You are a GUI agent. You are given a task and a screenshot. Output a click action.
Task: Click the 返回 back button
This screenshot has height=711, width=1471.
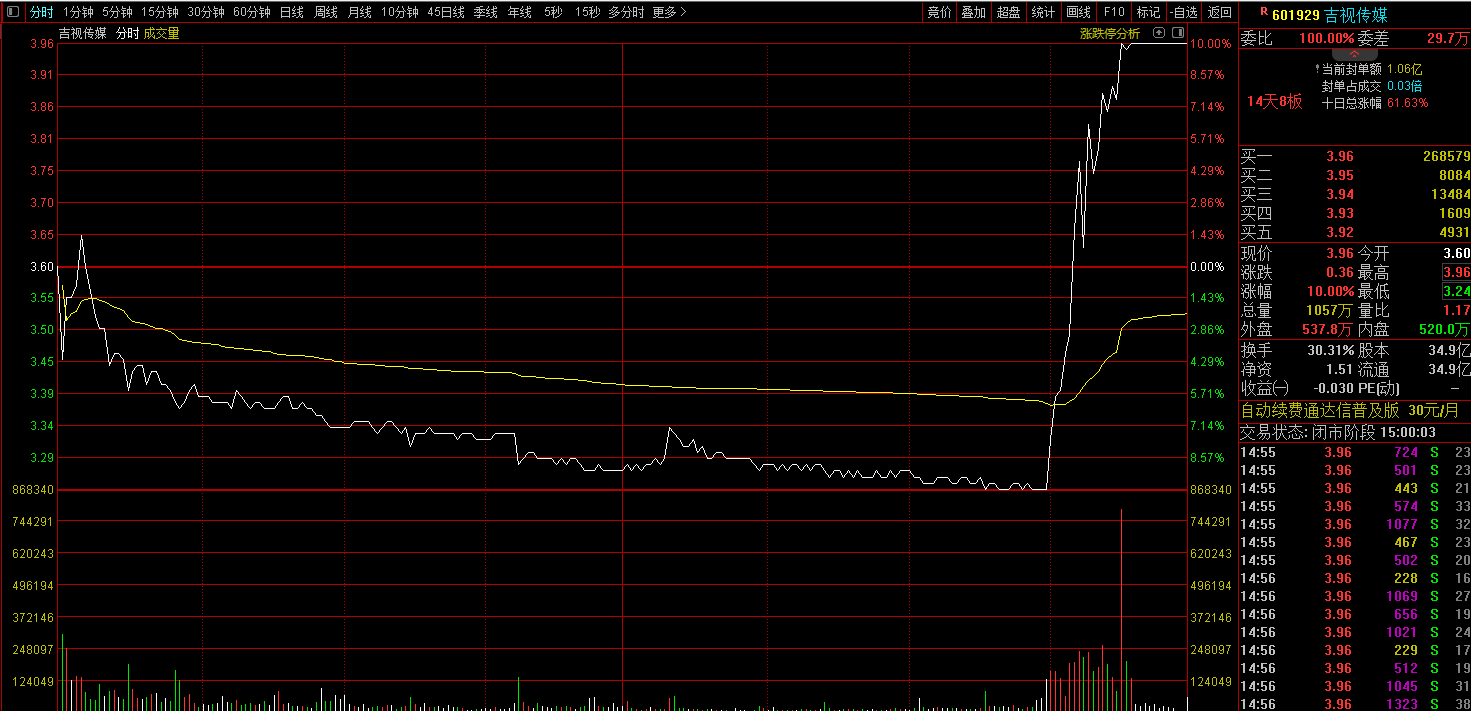(x=1219, y=12)
